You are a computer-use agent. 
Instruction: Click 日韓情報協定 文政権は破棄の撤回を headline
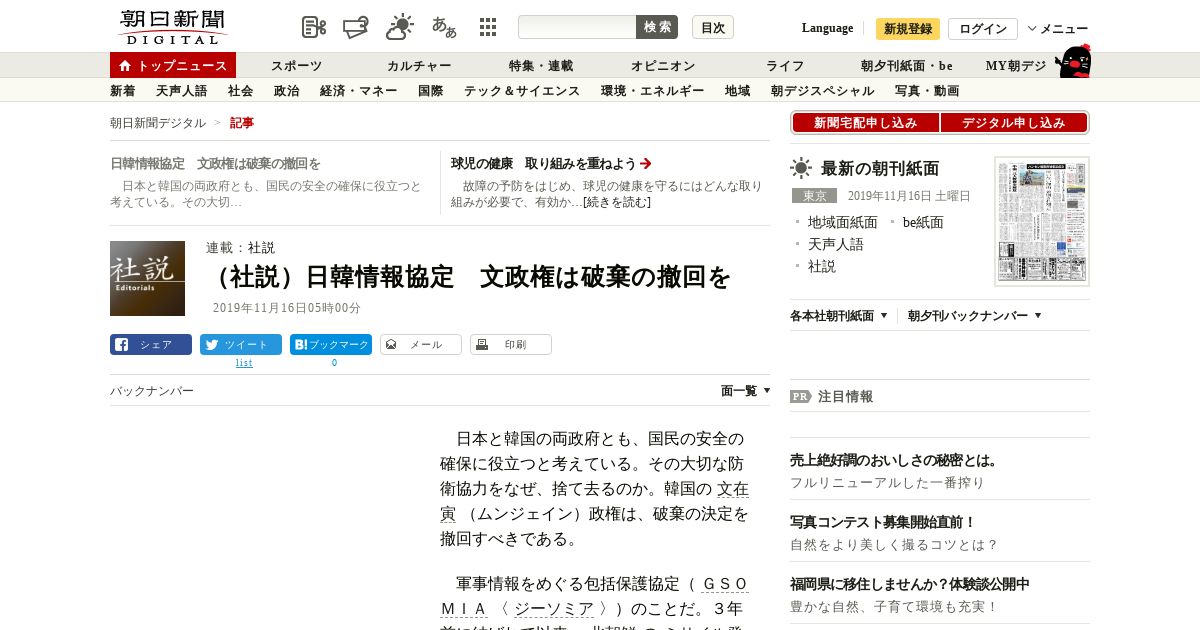[215, 163]
